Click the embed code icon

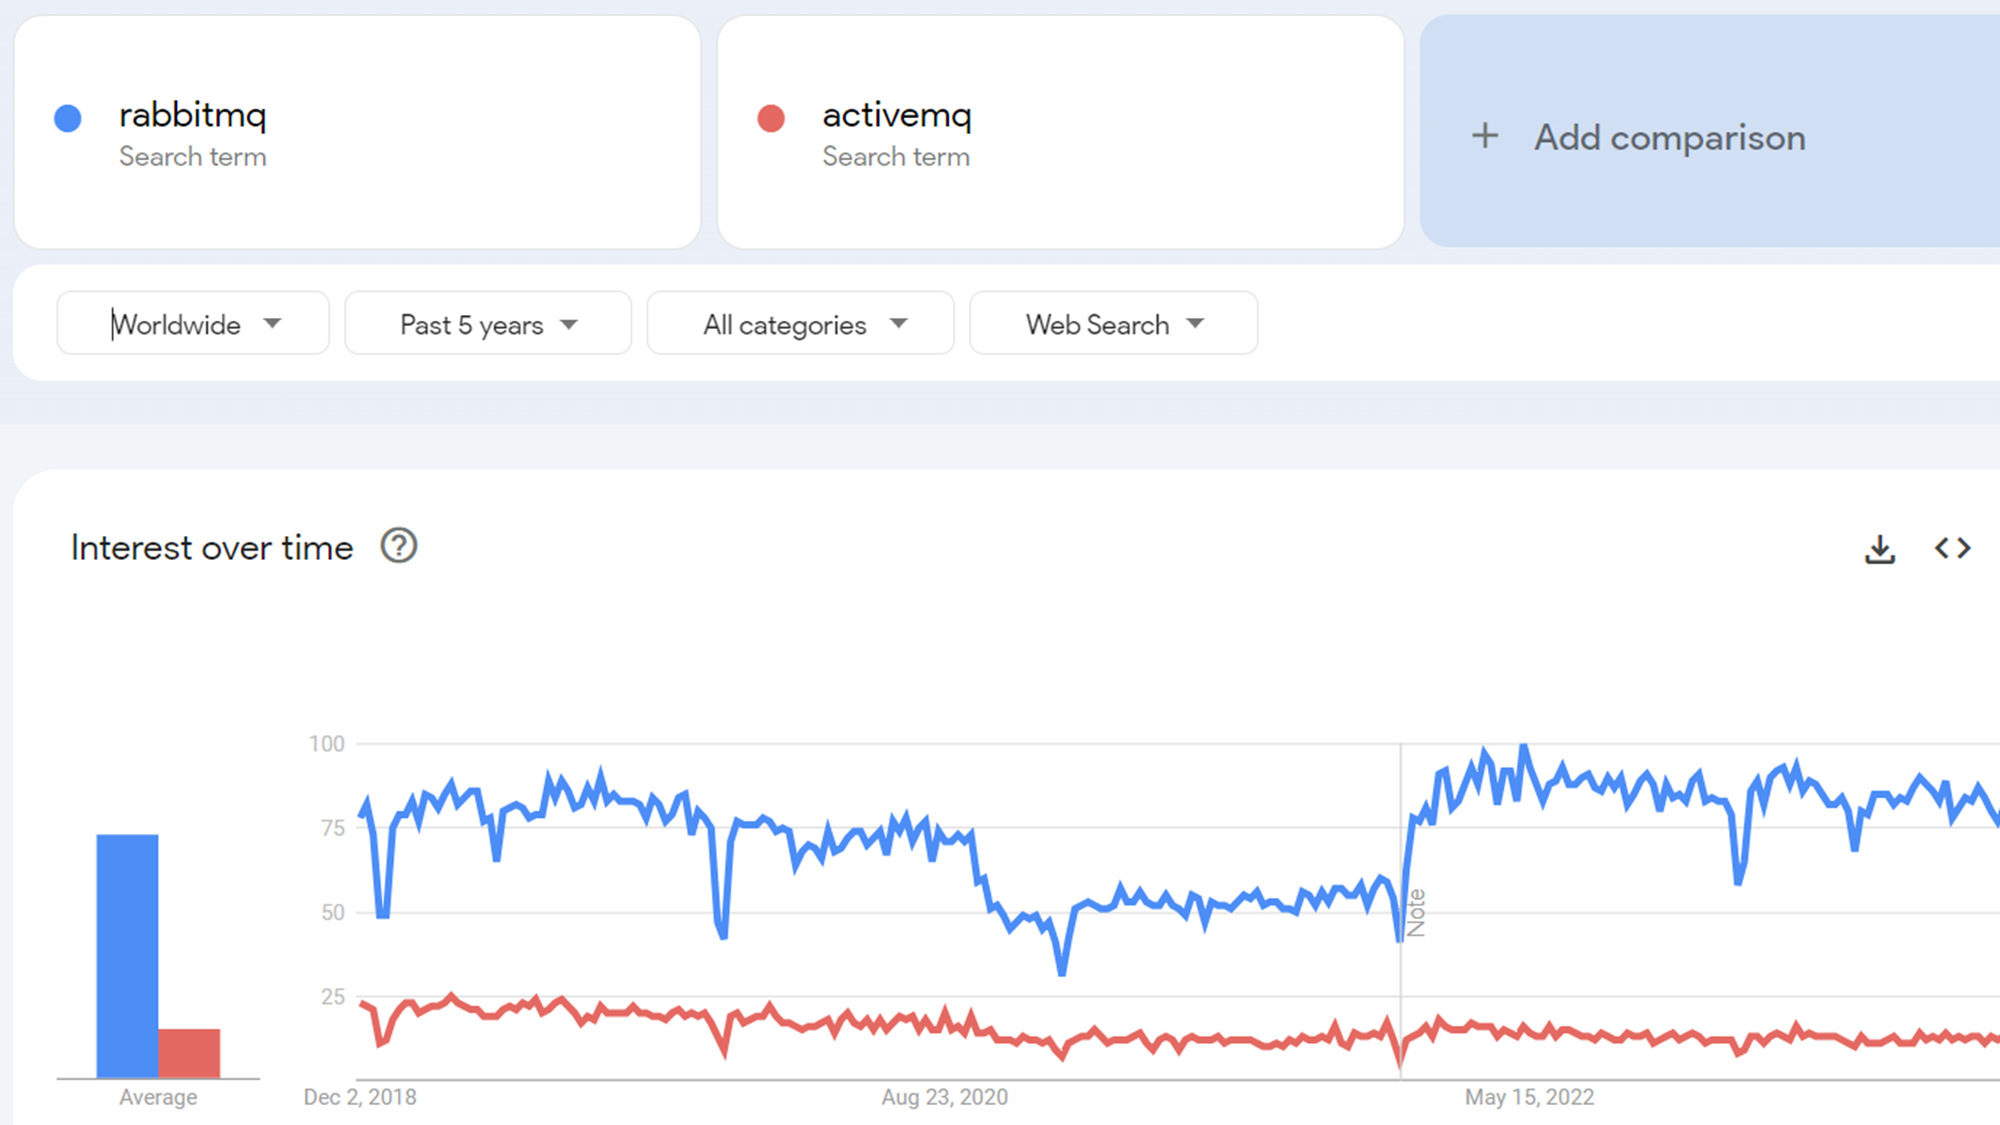1952,548
